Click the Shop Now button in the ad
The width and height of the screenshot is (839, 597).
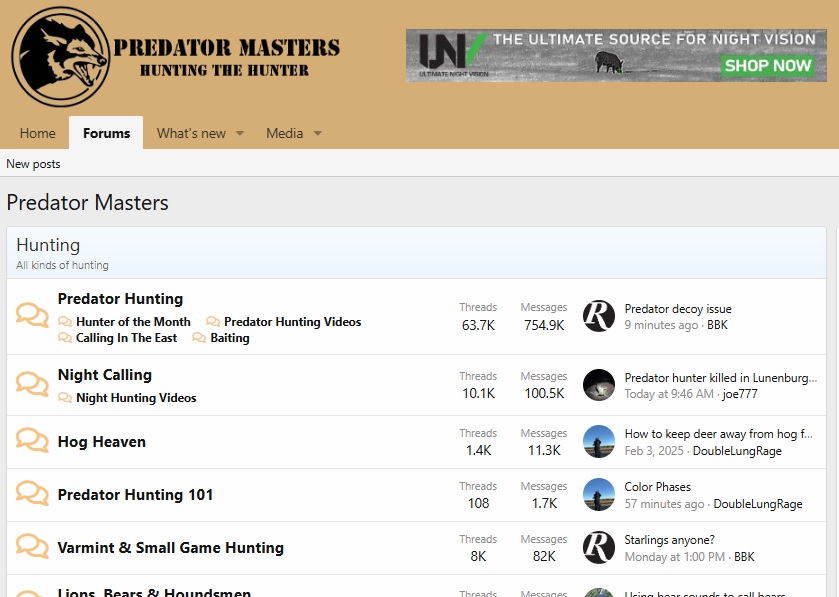click(x=767, y=66)
